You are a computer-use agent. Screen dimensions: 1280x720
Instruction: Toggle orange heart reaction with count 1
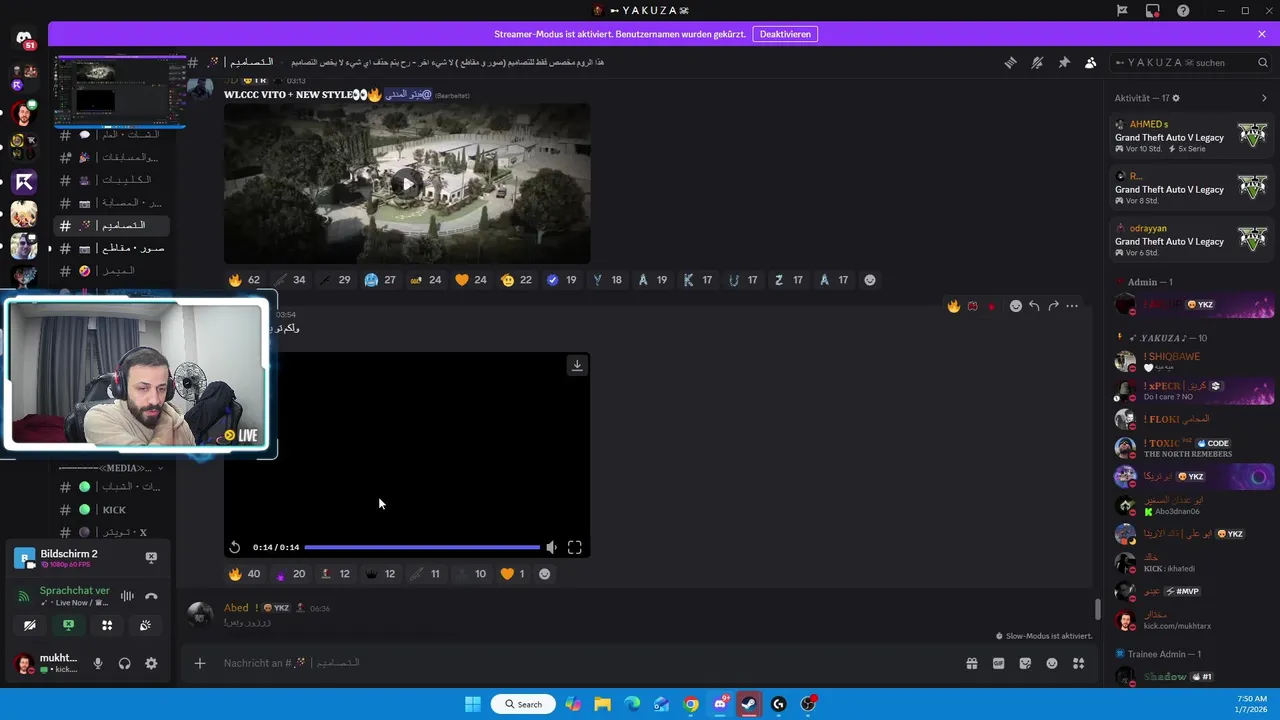tap(513, 574)
